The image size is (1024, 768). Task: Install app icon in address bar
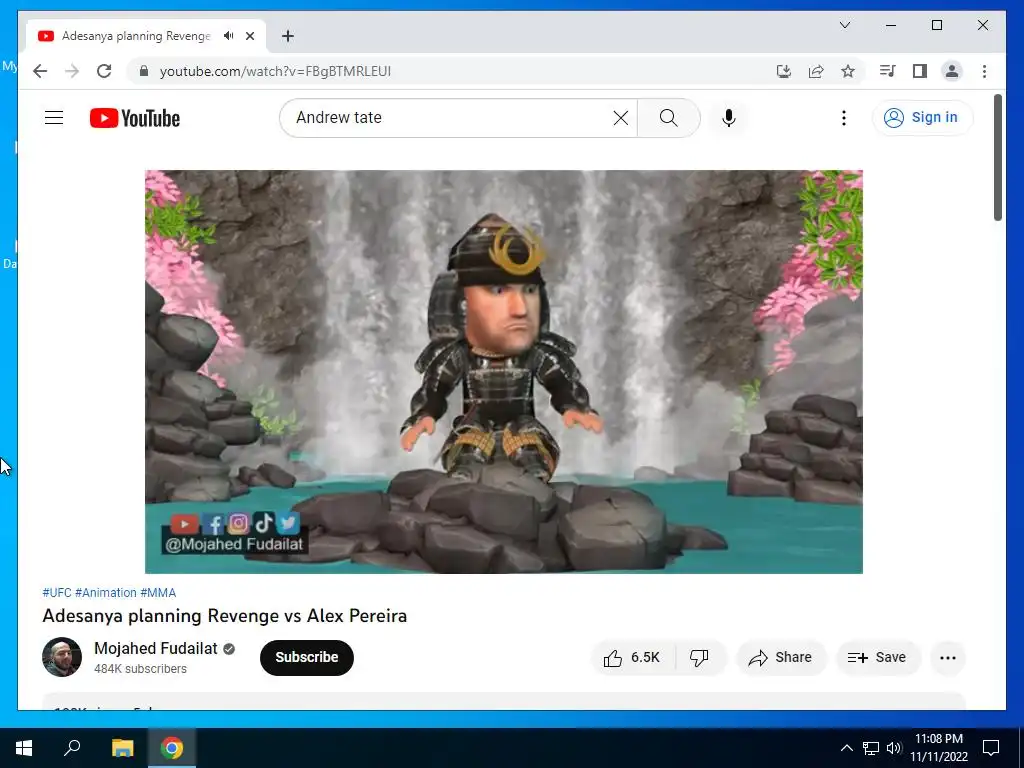tap(784, 71)
